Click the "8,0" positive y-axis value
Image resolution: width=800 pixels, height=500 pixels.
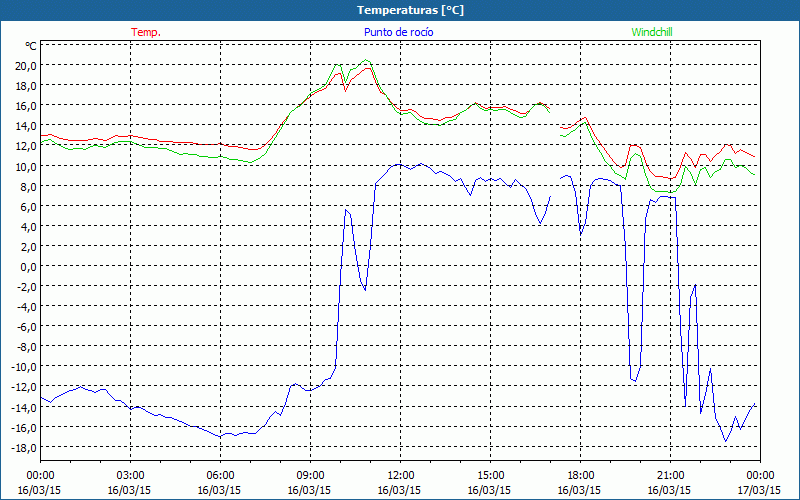29,186
